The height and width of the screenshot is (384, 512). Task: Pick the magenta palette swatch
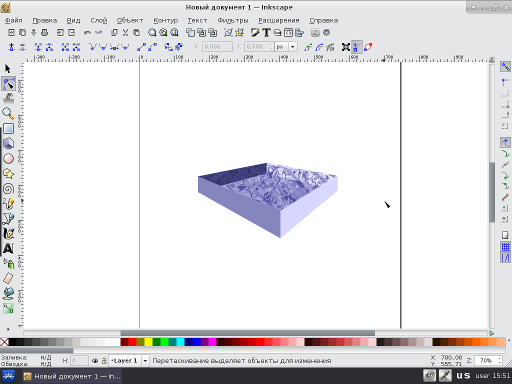coord(212,342)
